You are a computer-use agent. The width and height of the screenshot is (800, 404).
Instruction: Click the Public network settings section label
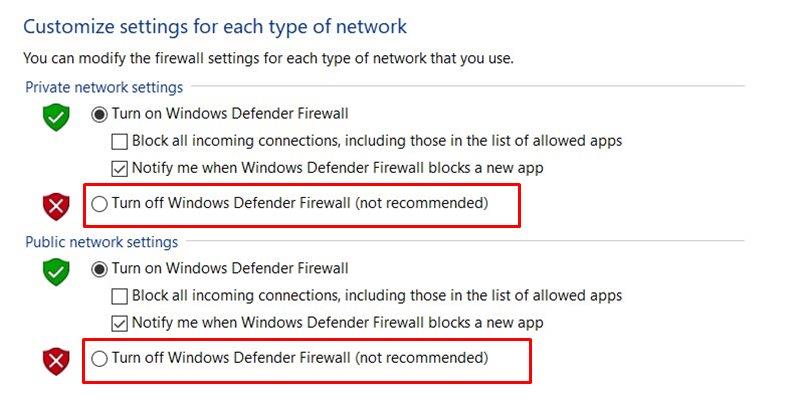[102, 242]
